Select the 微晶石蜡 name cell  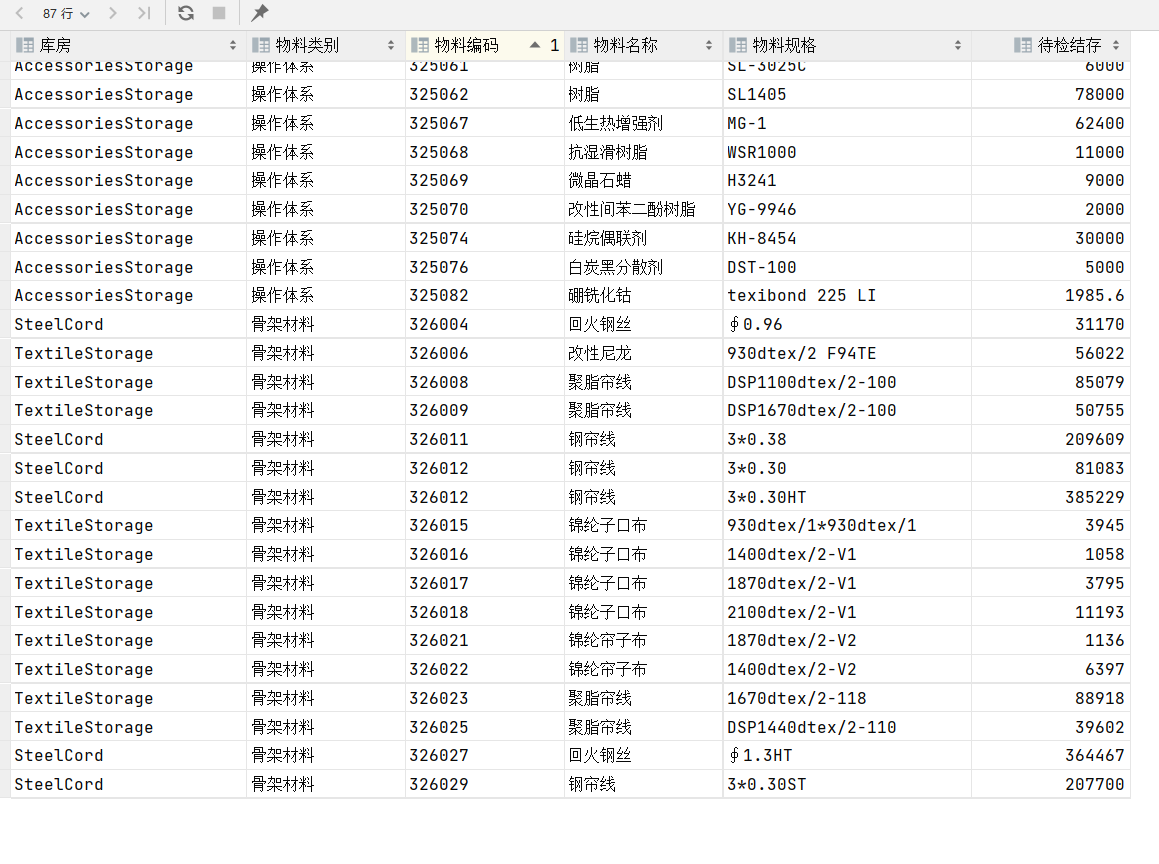[x=644, y=180]
